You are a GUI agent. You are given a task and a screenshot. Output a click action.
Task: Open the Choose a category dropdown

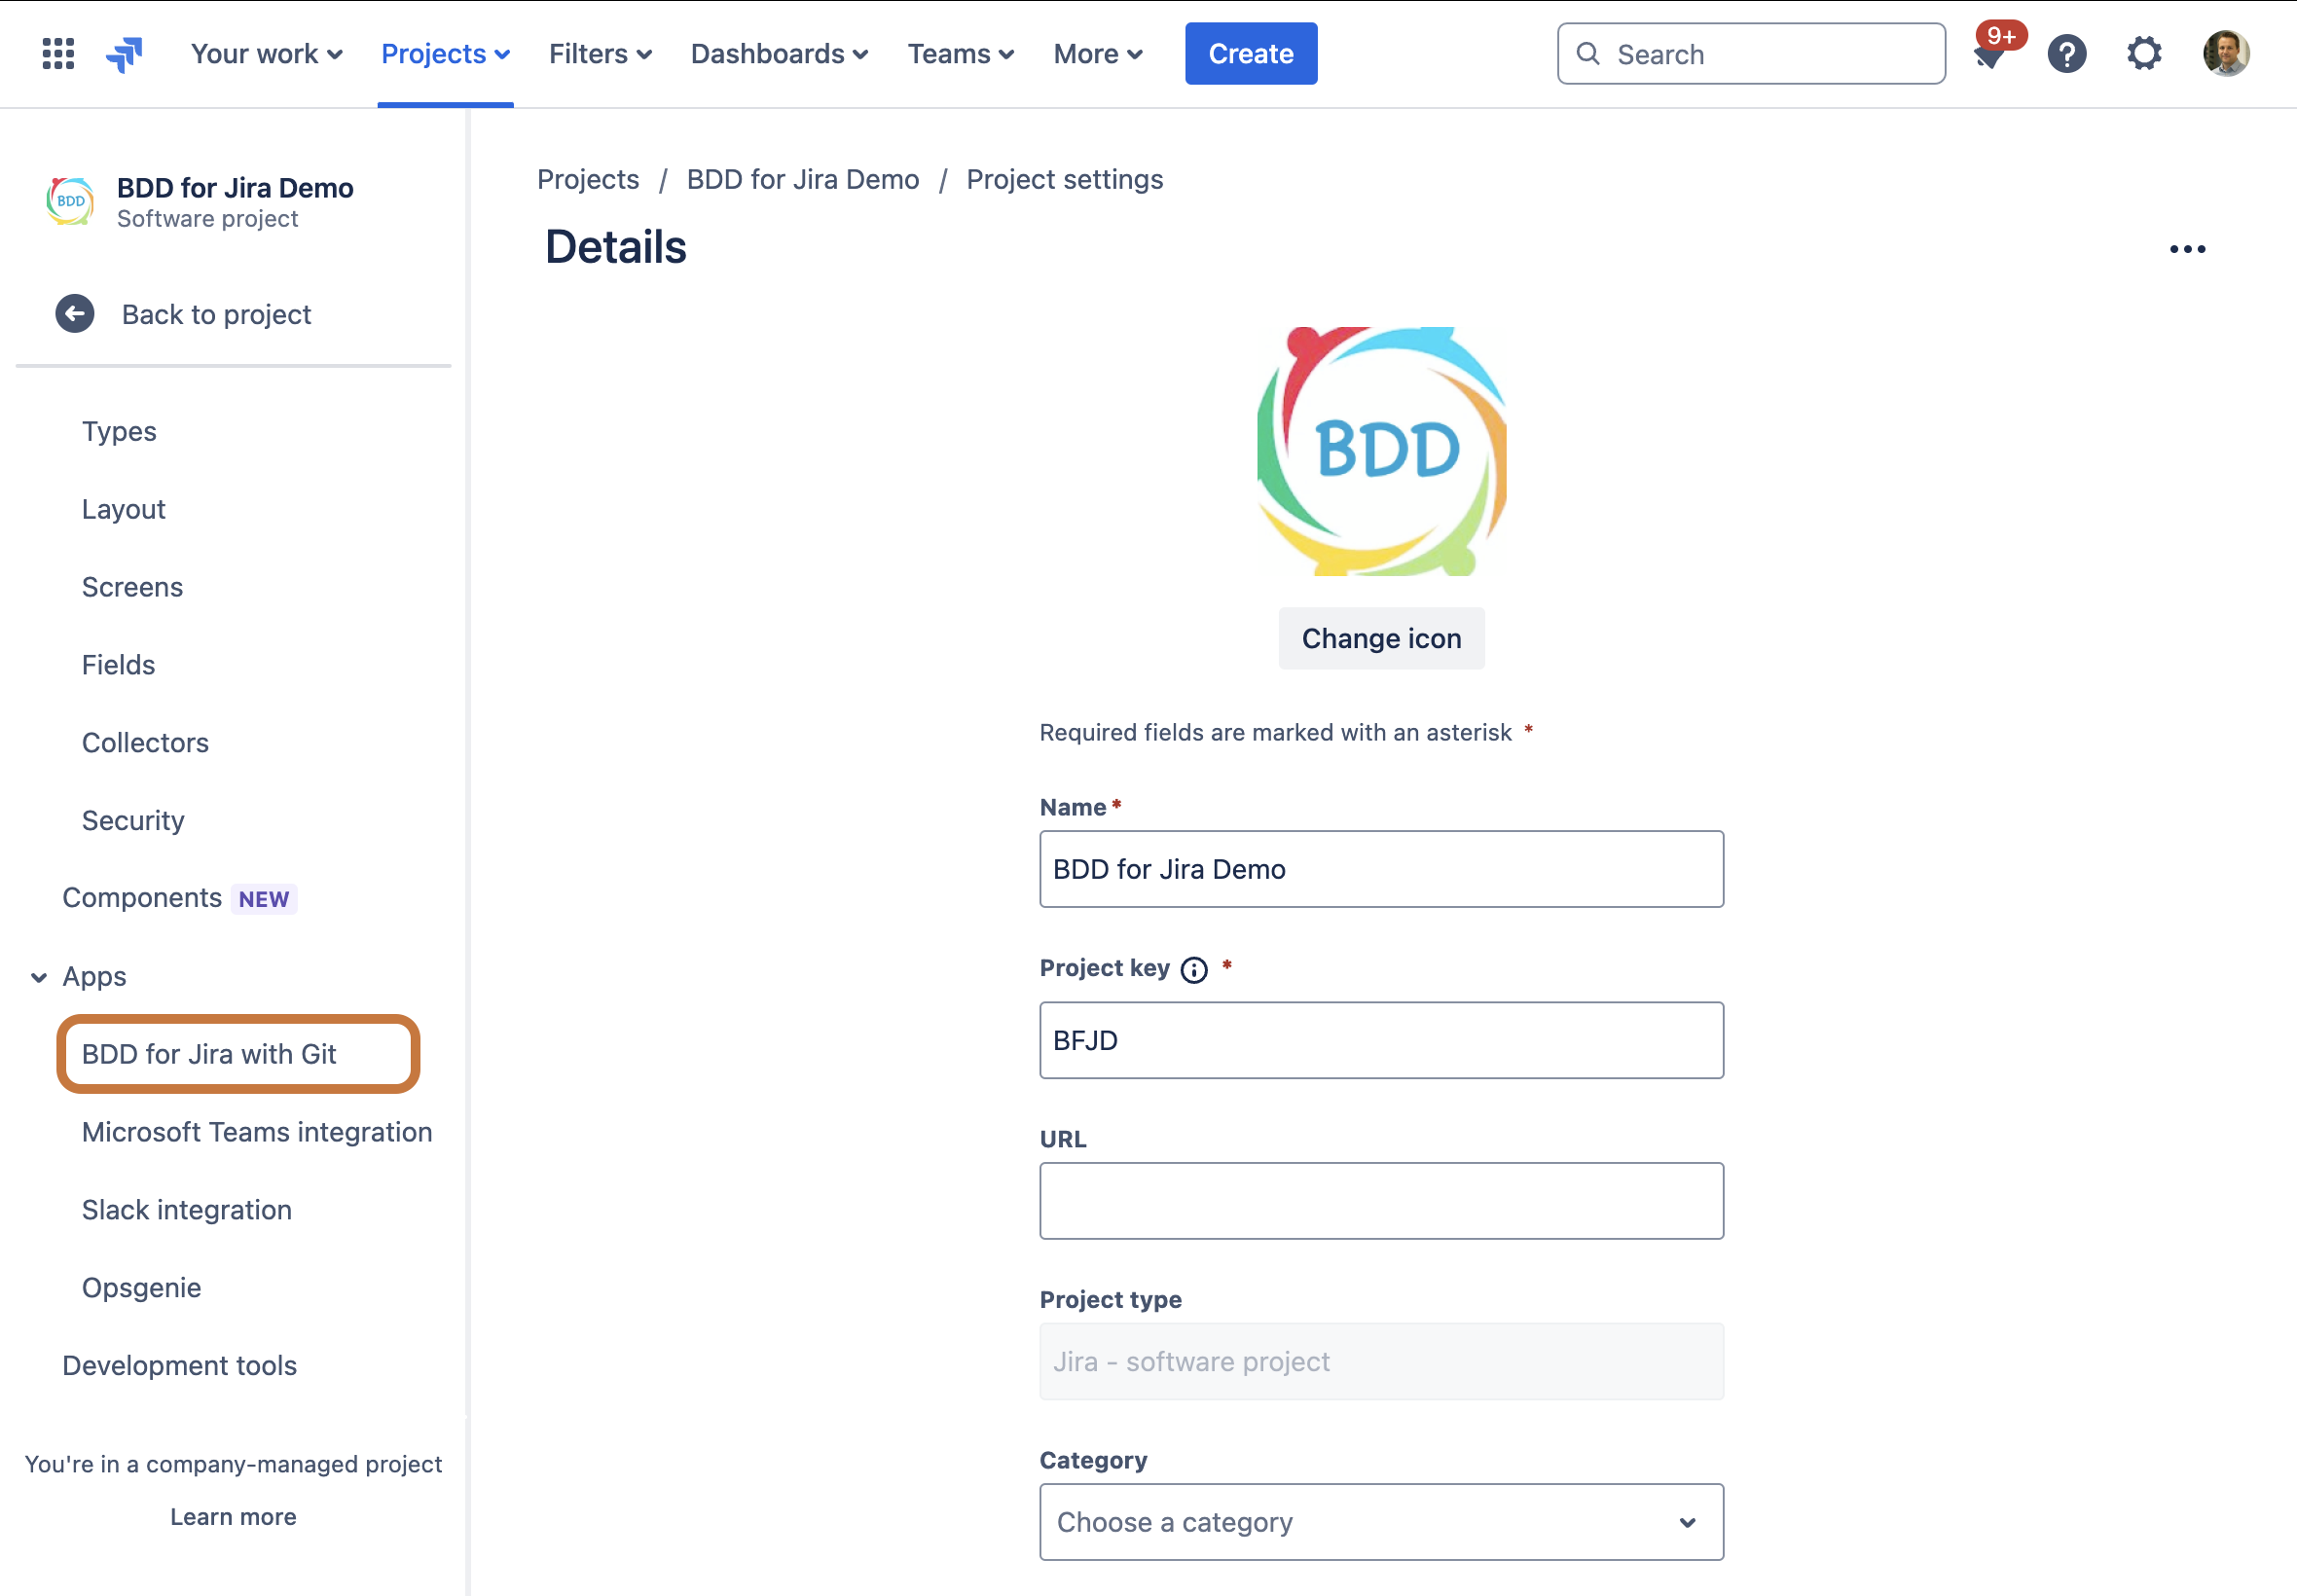(1382, 1522)
